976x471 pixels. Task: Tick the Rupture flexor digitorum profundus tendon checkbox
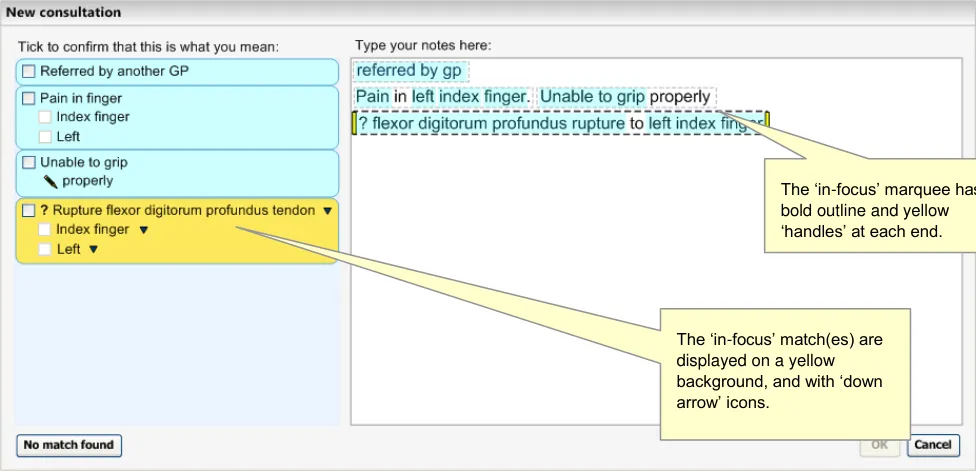point(29,211)
